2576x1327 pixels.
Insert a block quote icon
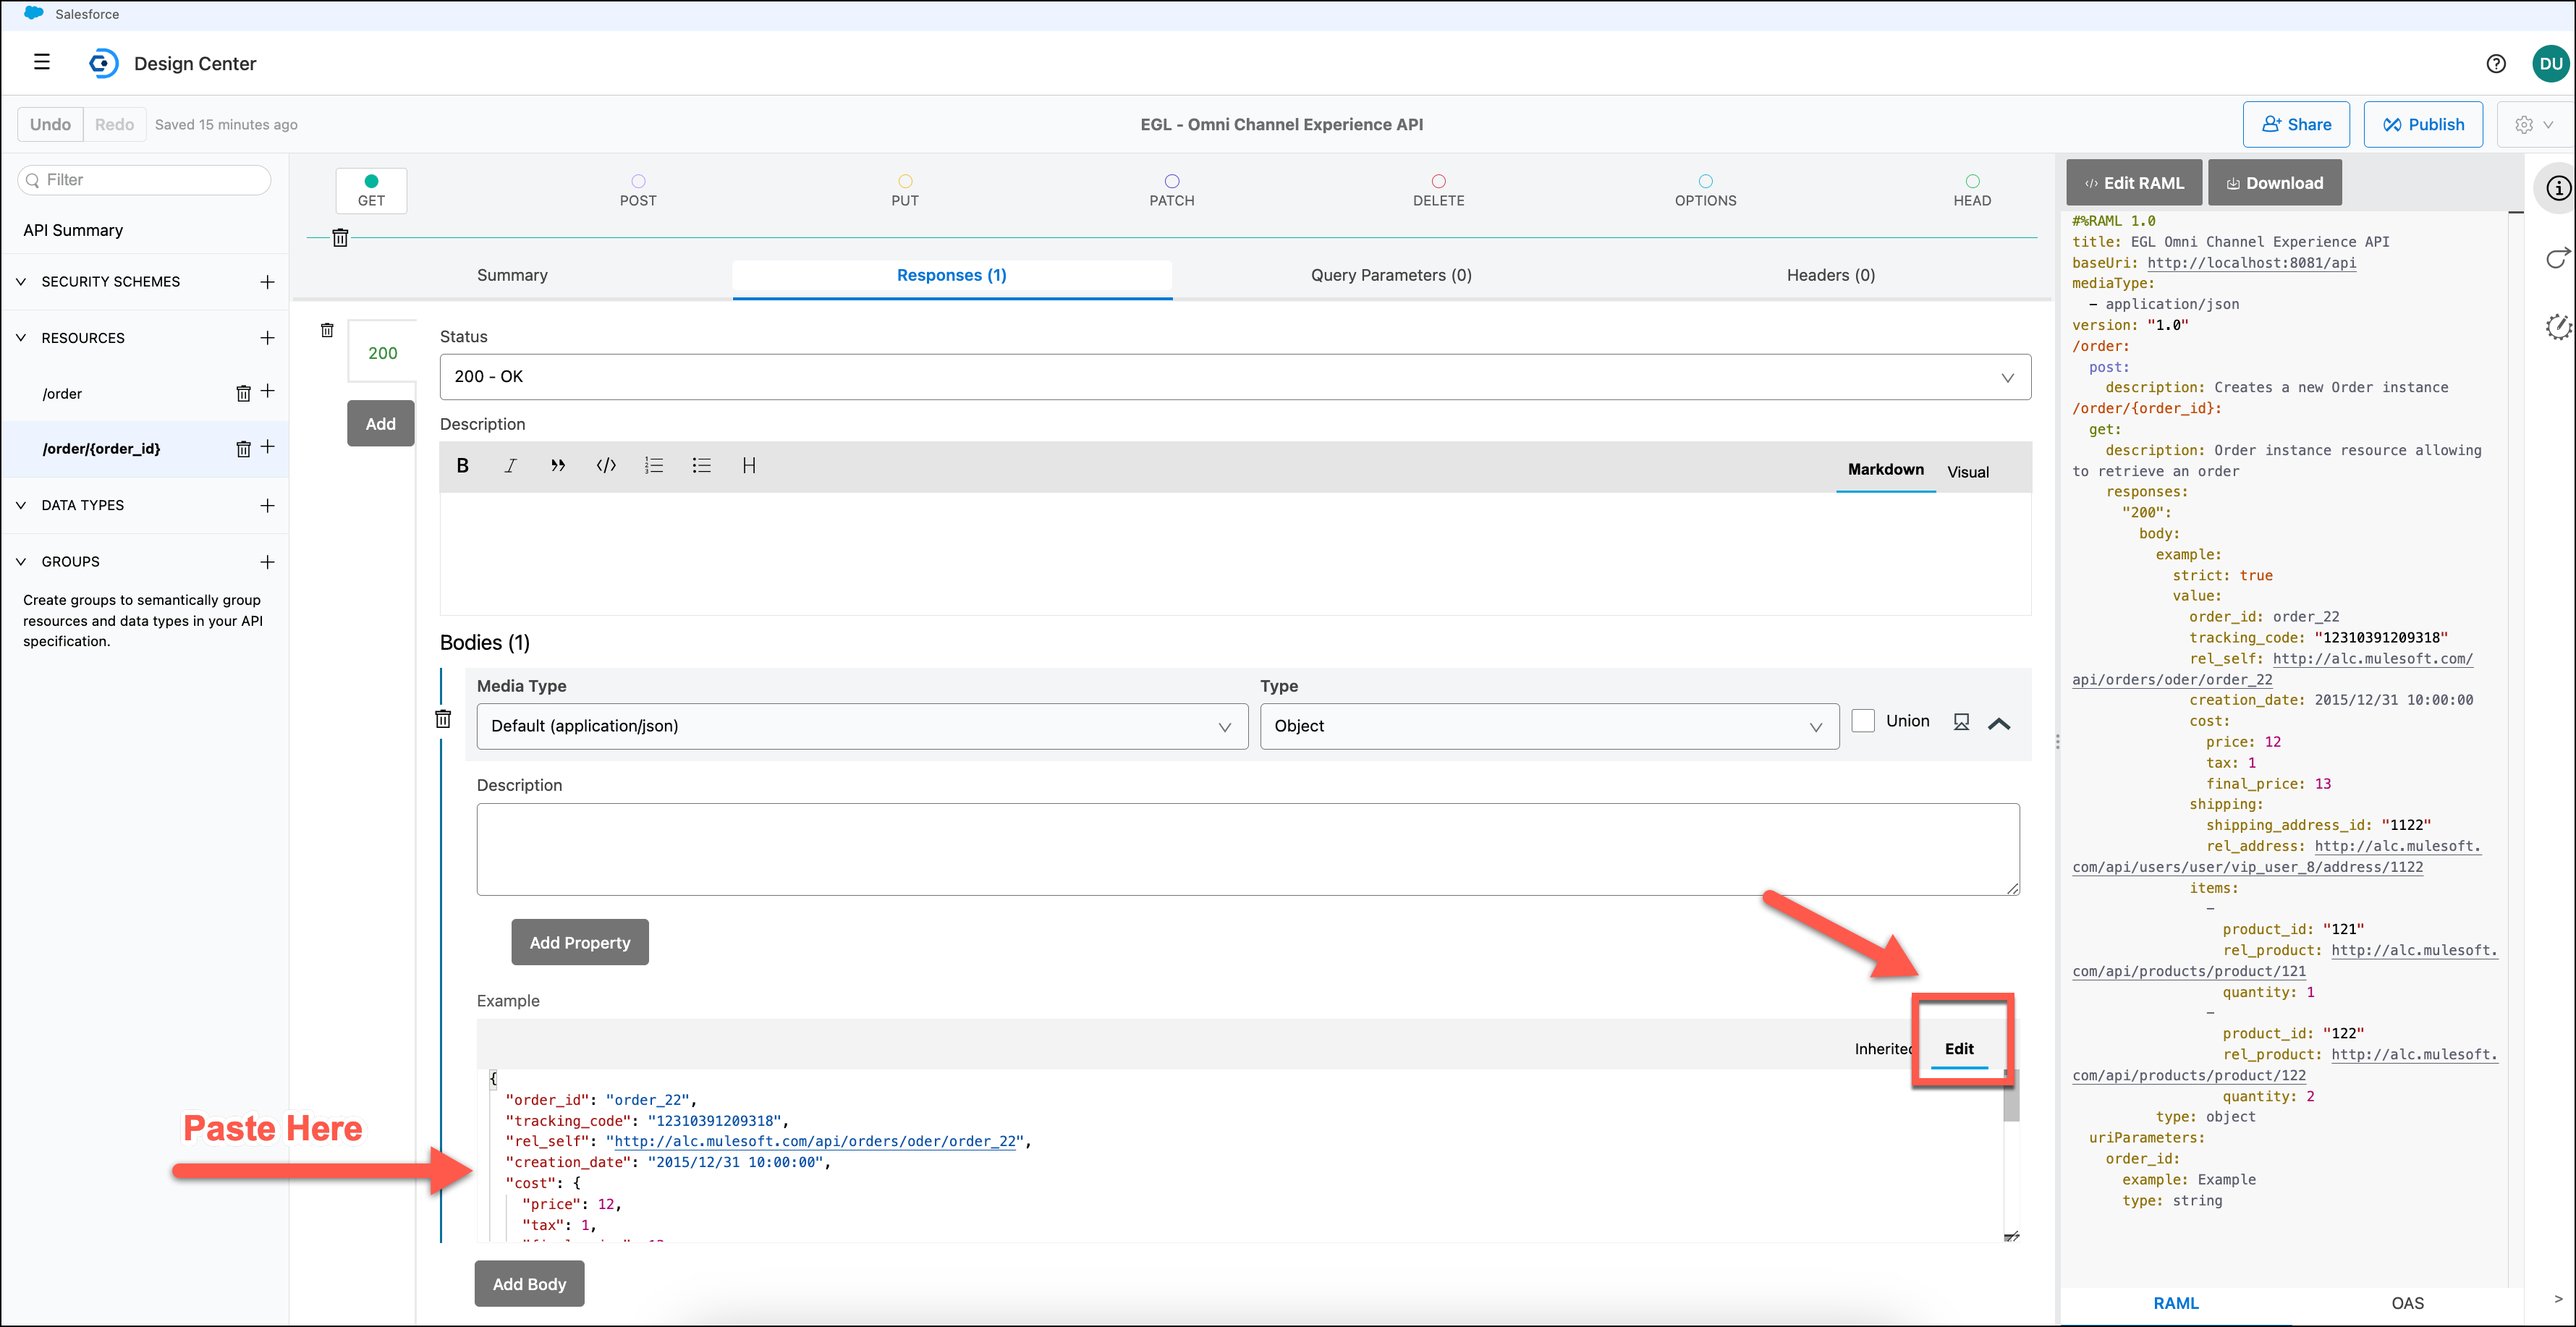[558, 466]
